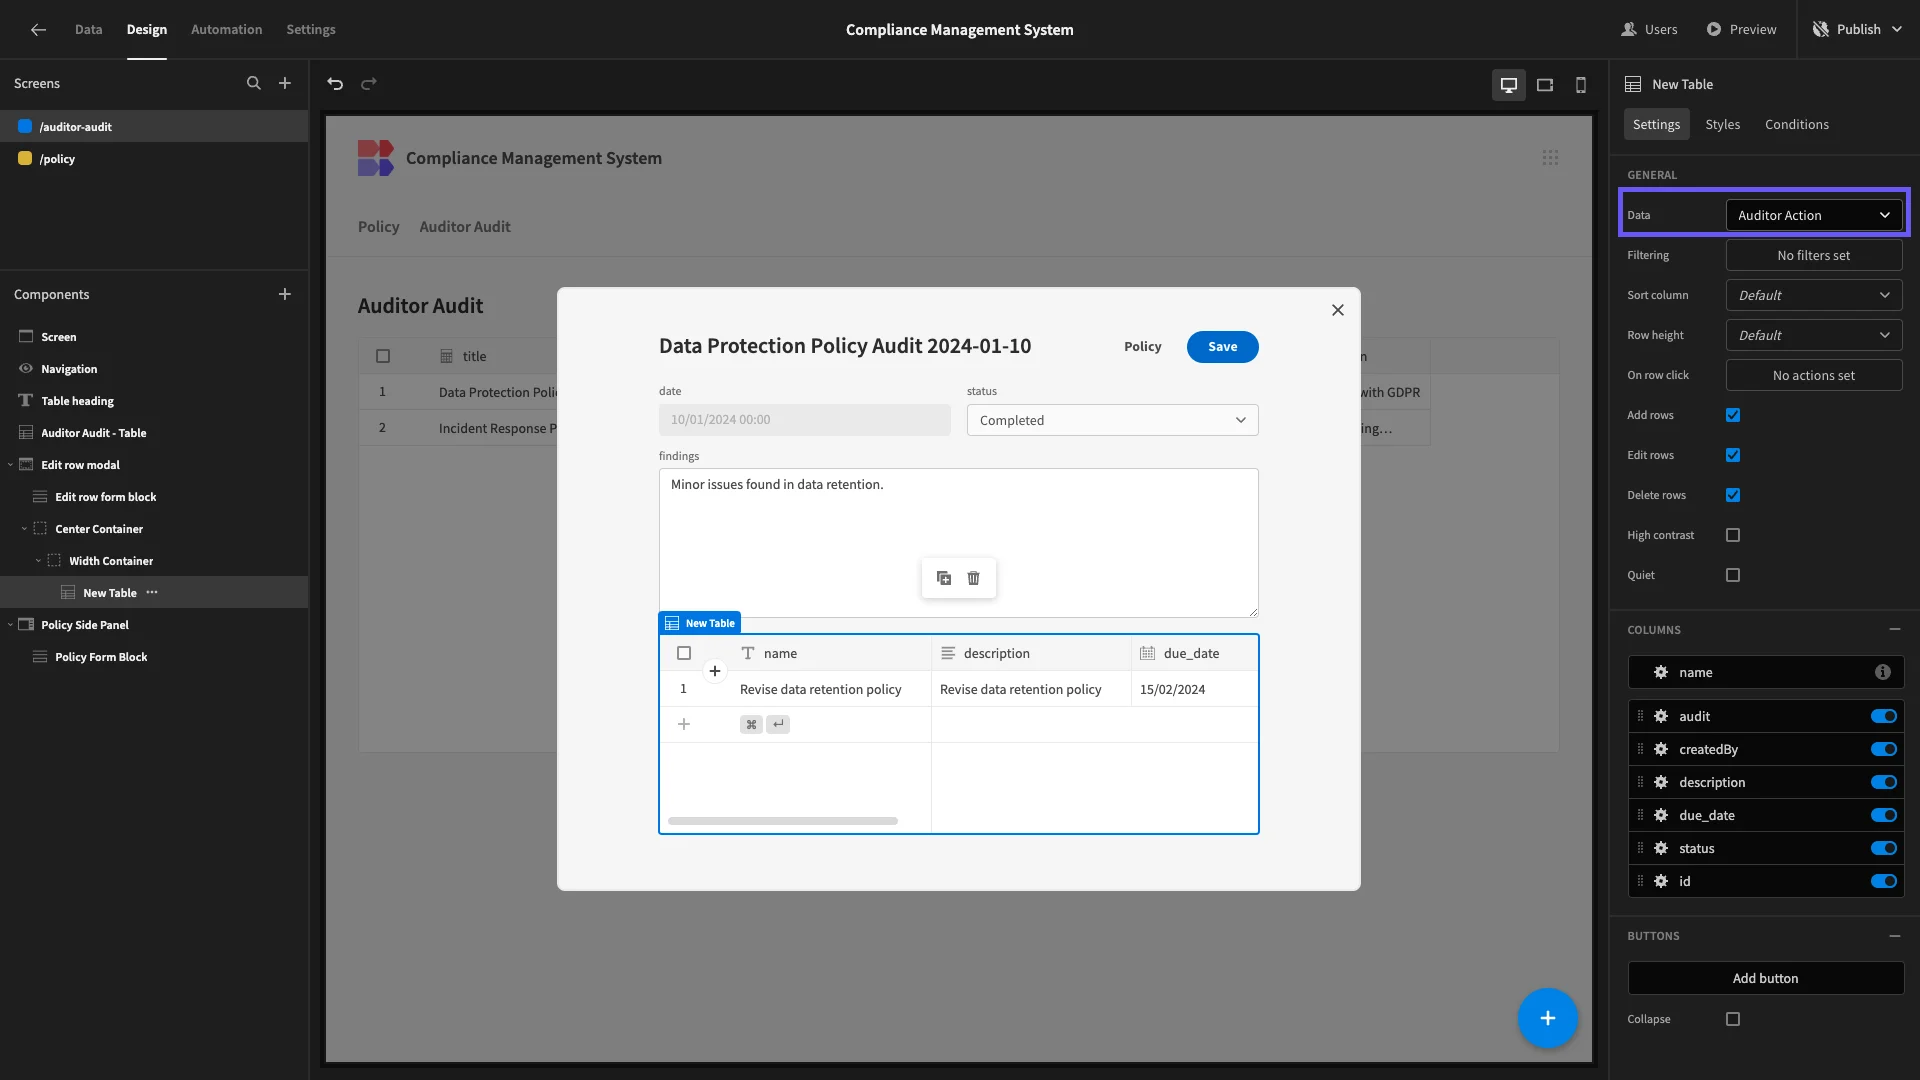The width and height of the screenshot is (1920, 1080).
Task: Collapse the Center Container tree item
Action: pyautogui.click(x=24, y=529)
